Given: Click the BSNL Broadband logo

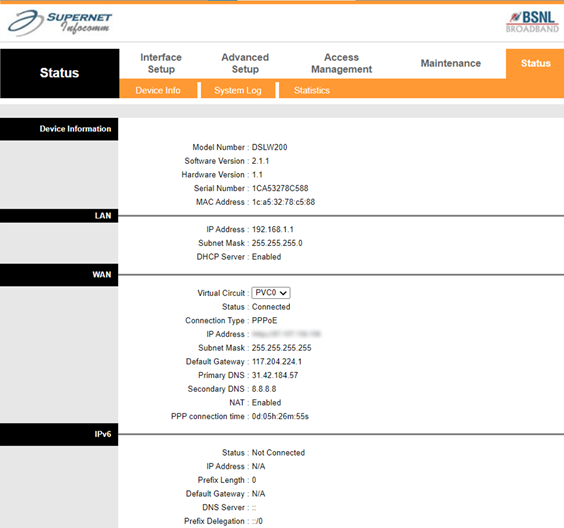Looking at the screenshot, I should (x=533, y=22).
